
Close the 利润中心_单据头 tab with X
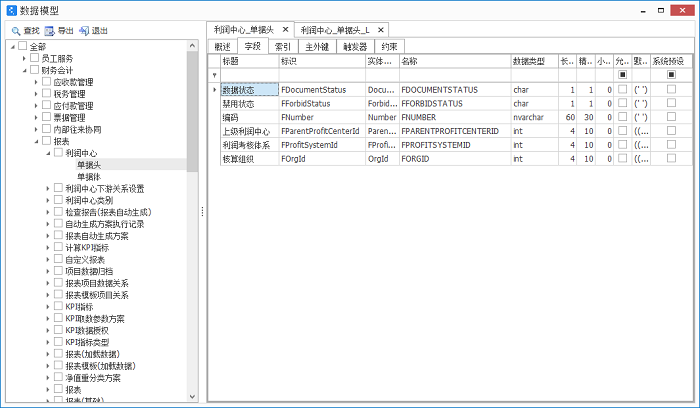284,31
